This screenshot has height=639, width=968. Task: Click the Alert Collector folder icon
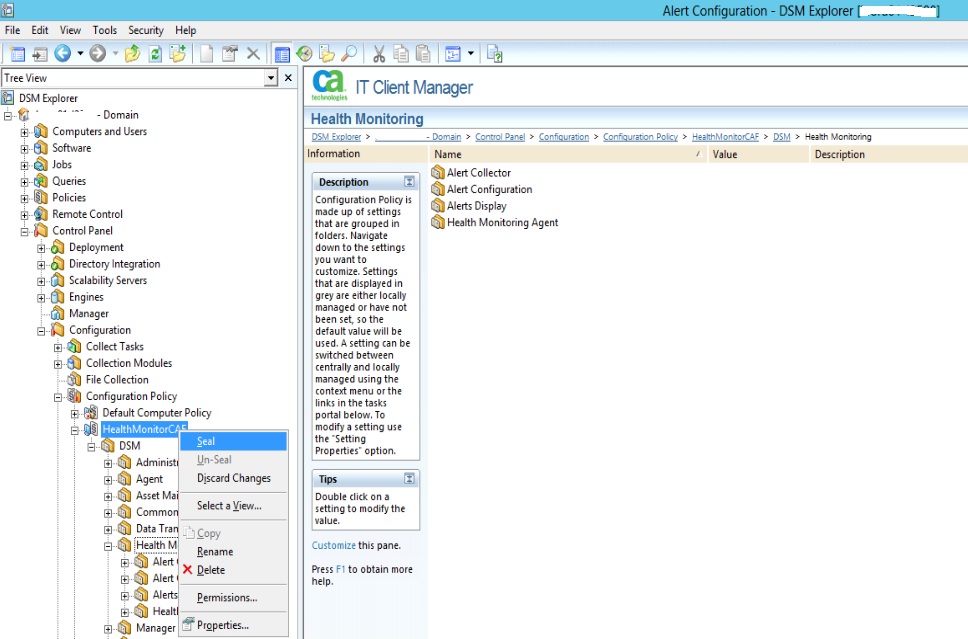[x=438, y=173]
